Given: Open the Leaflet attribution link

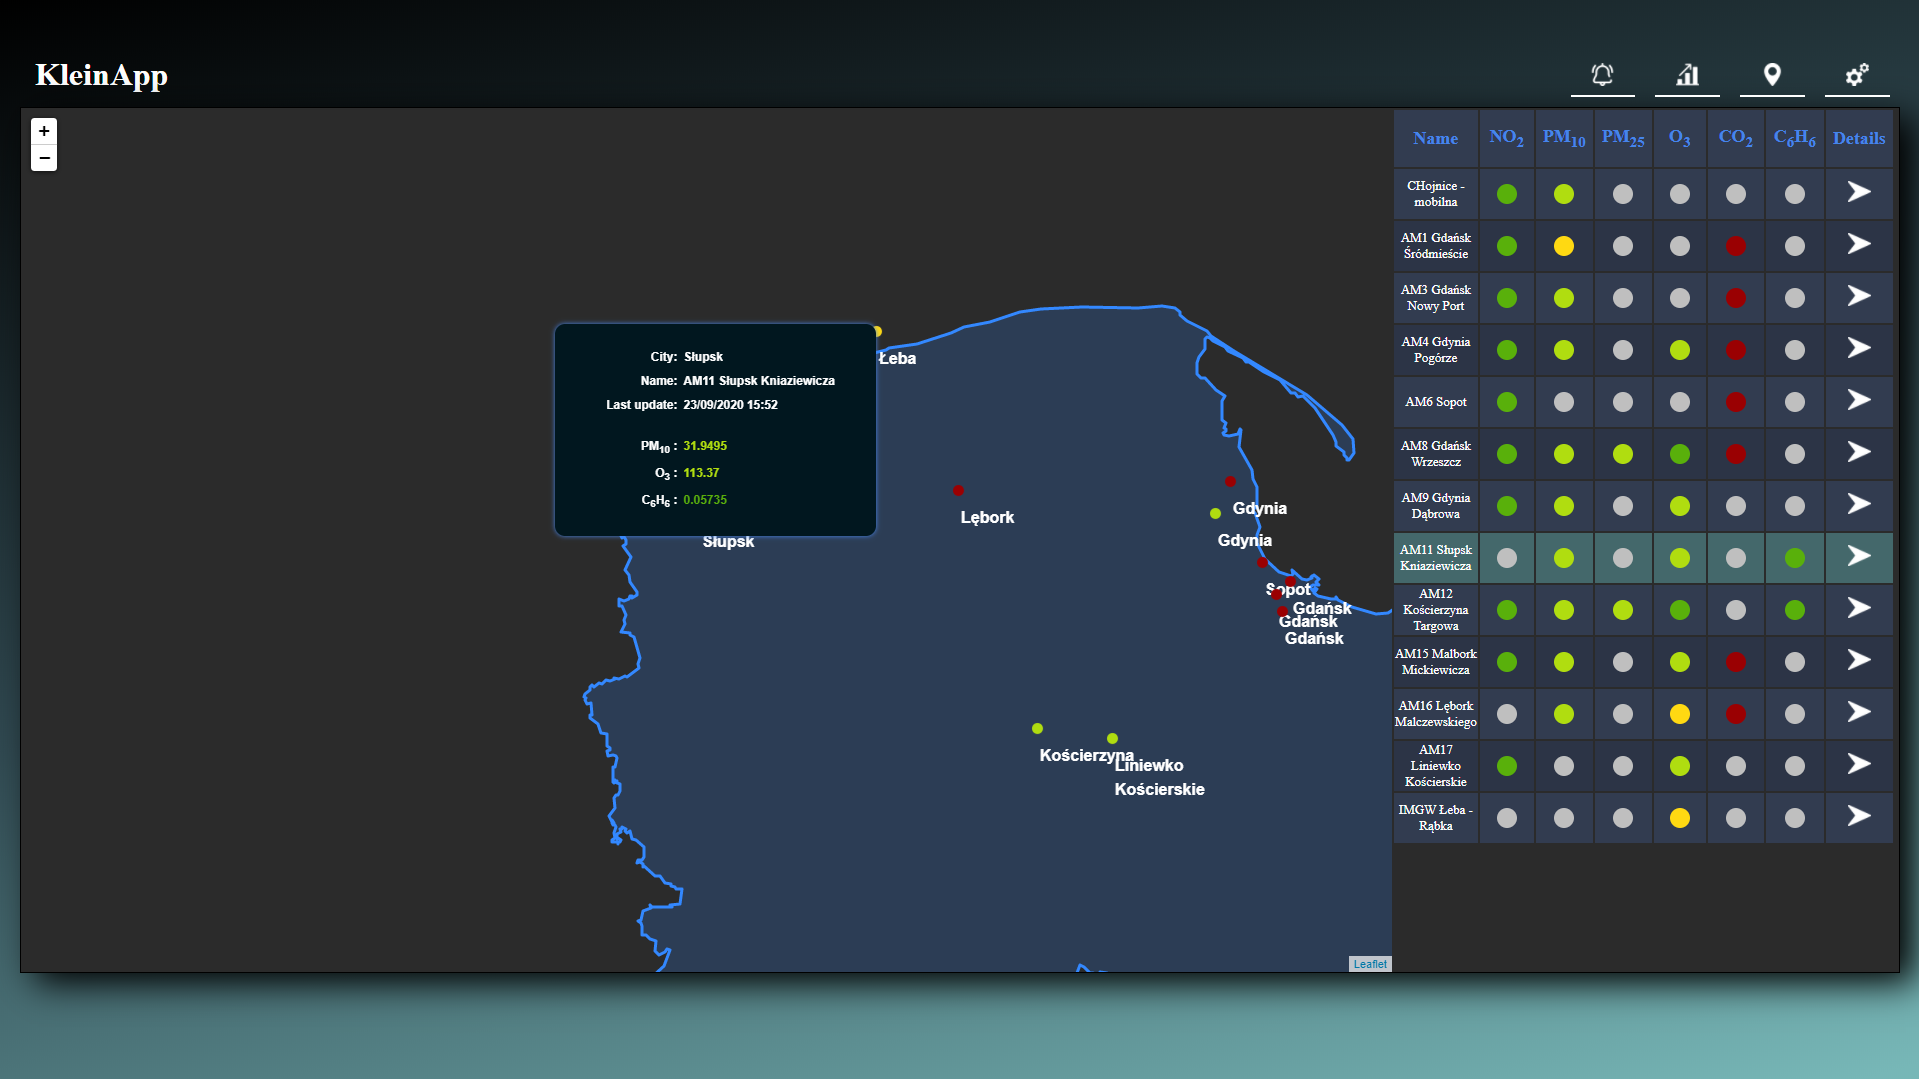Looking at the screenshot, I should pos(1369,963).
